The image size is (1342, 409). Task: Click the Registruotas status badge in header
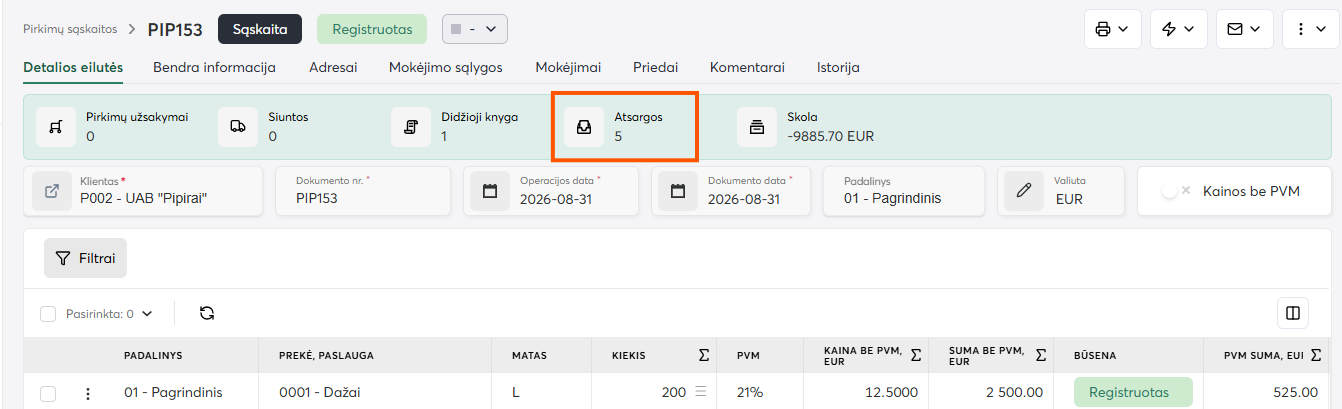click(372, 29)
